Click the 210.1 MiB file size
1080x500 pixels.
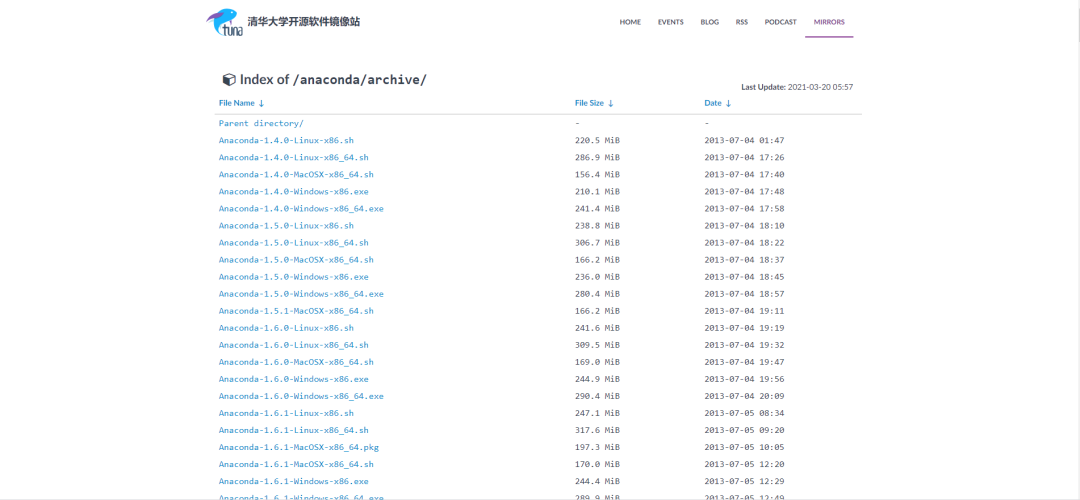pos(597,191)
